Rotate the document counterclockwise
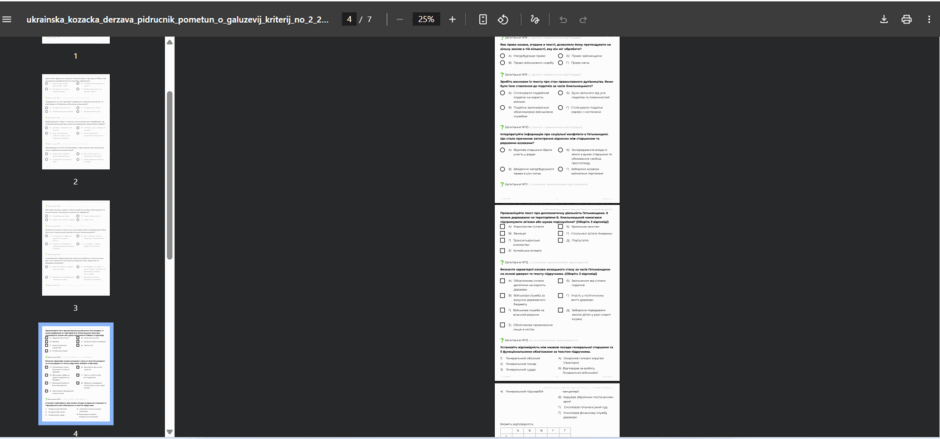Image resolution: width=940 pixels, height=439 pixels. pos(503,19)
